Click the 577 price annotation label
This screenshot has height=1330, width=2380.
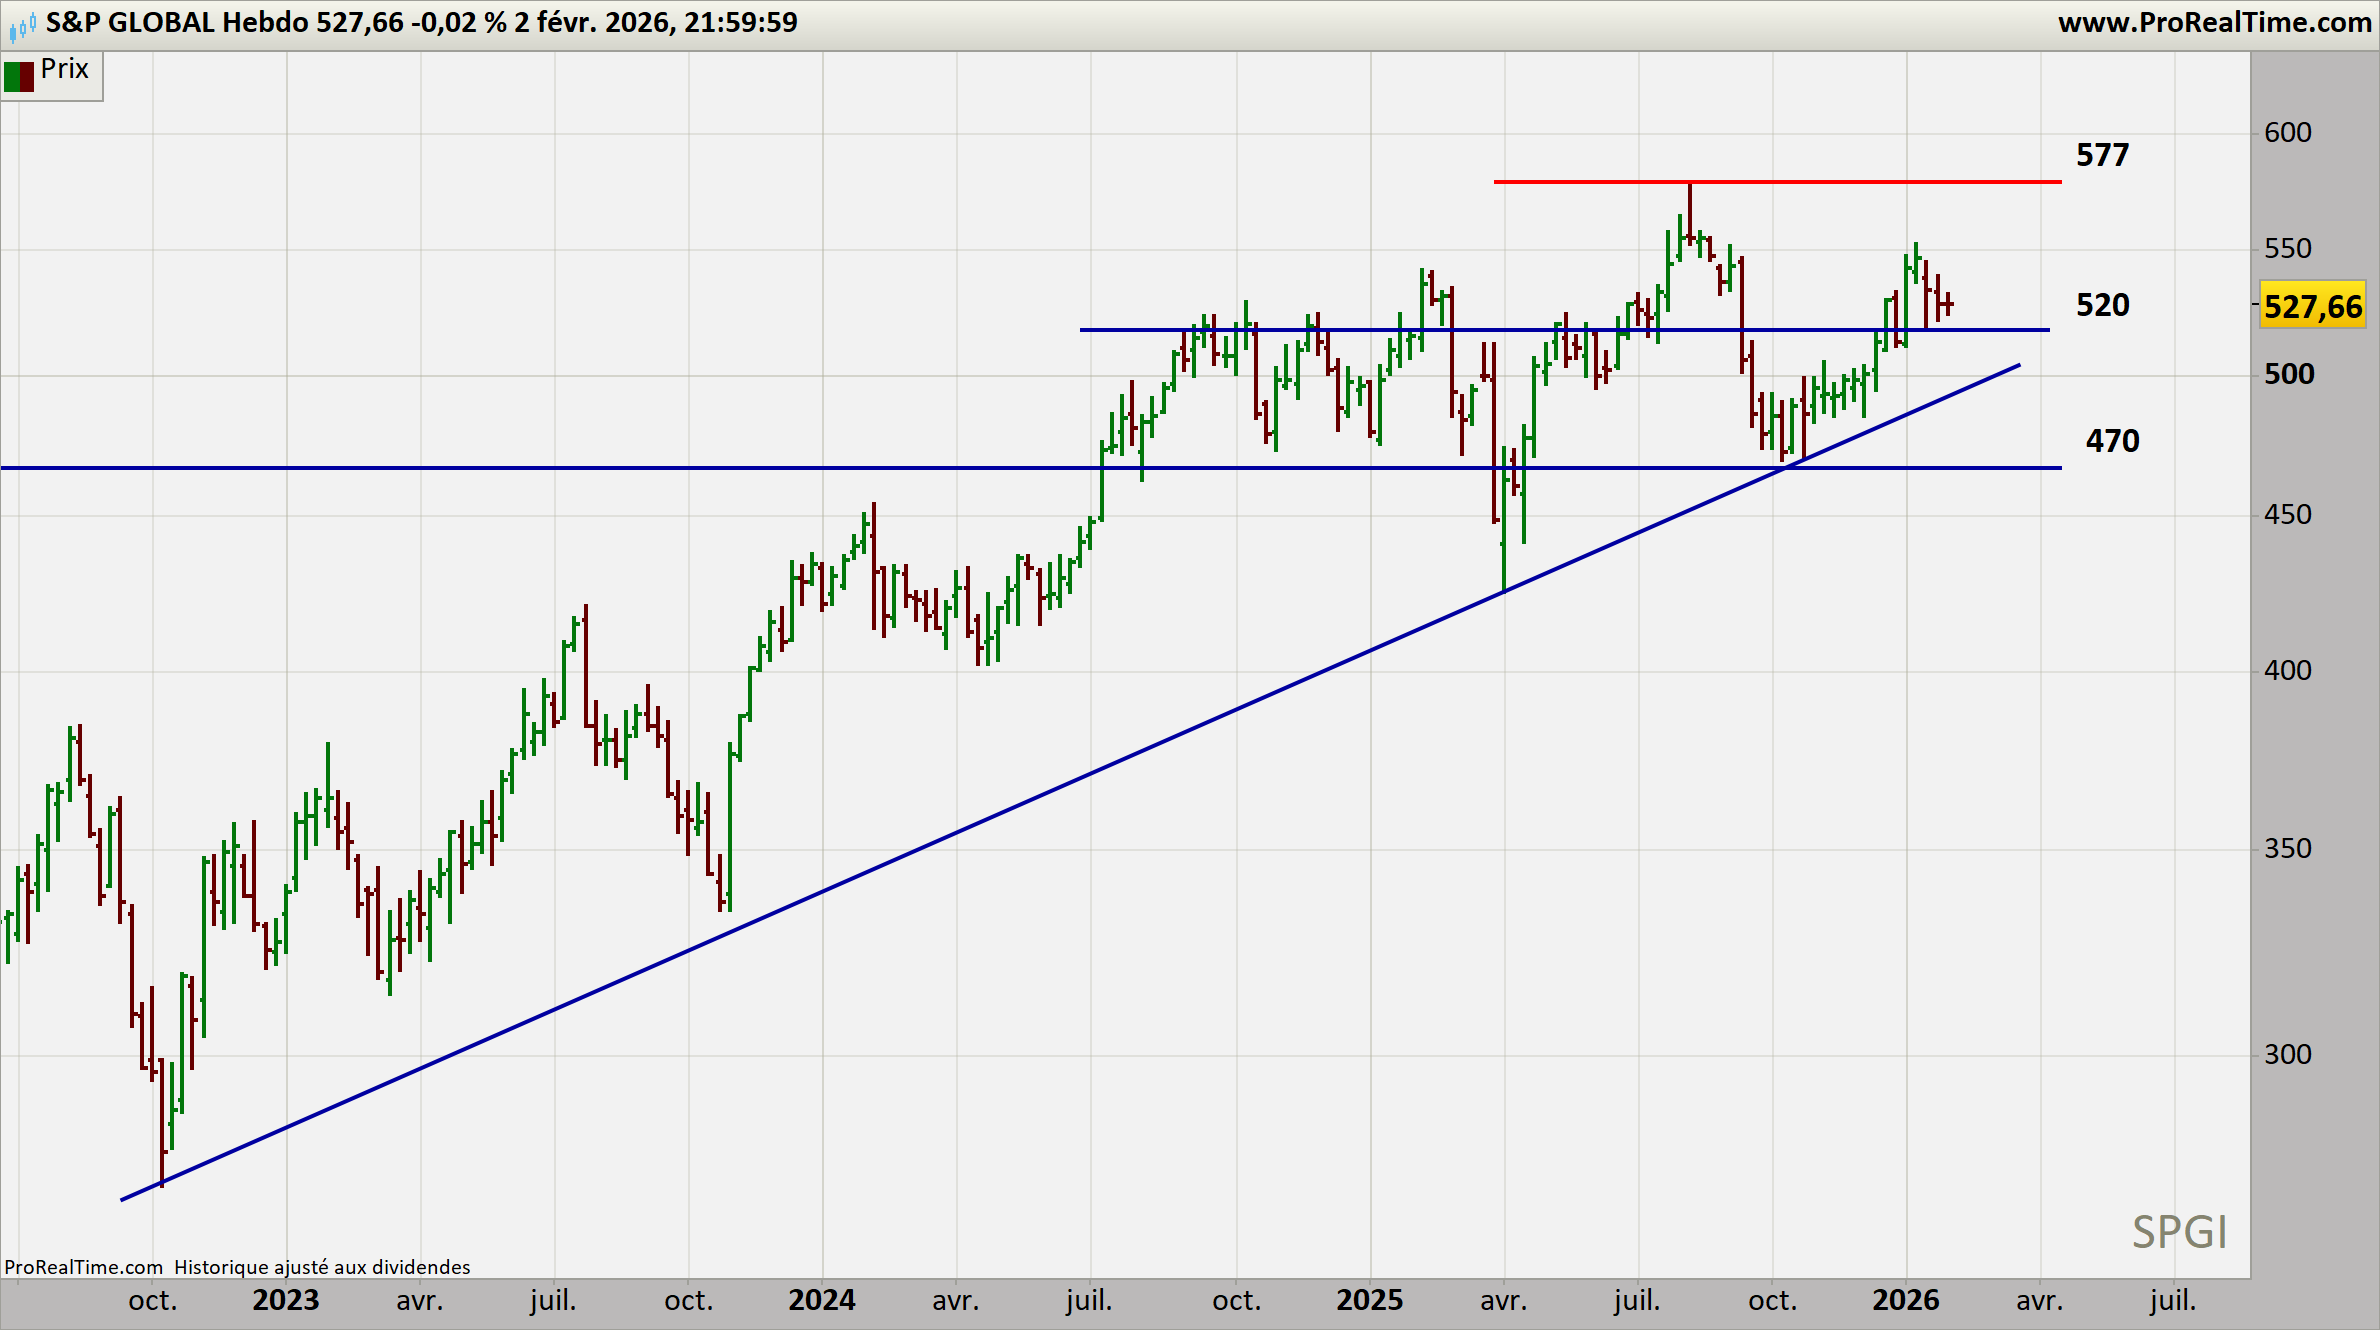click(2102, 155)
